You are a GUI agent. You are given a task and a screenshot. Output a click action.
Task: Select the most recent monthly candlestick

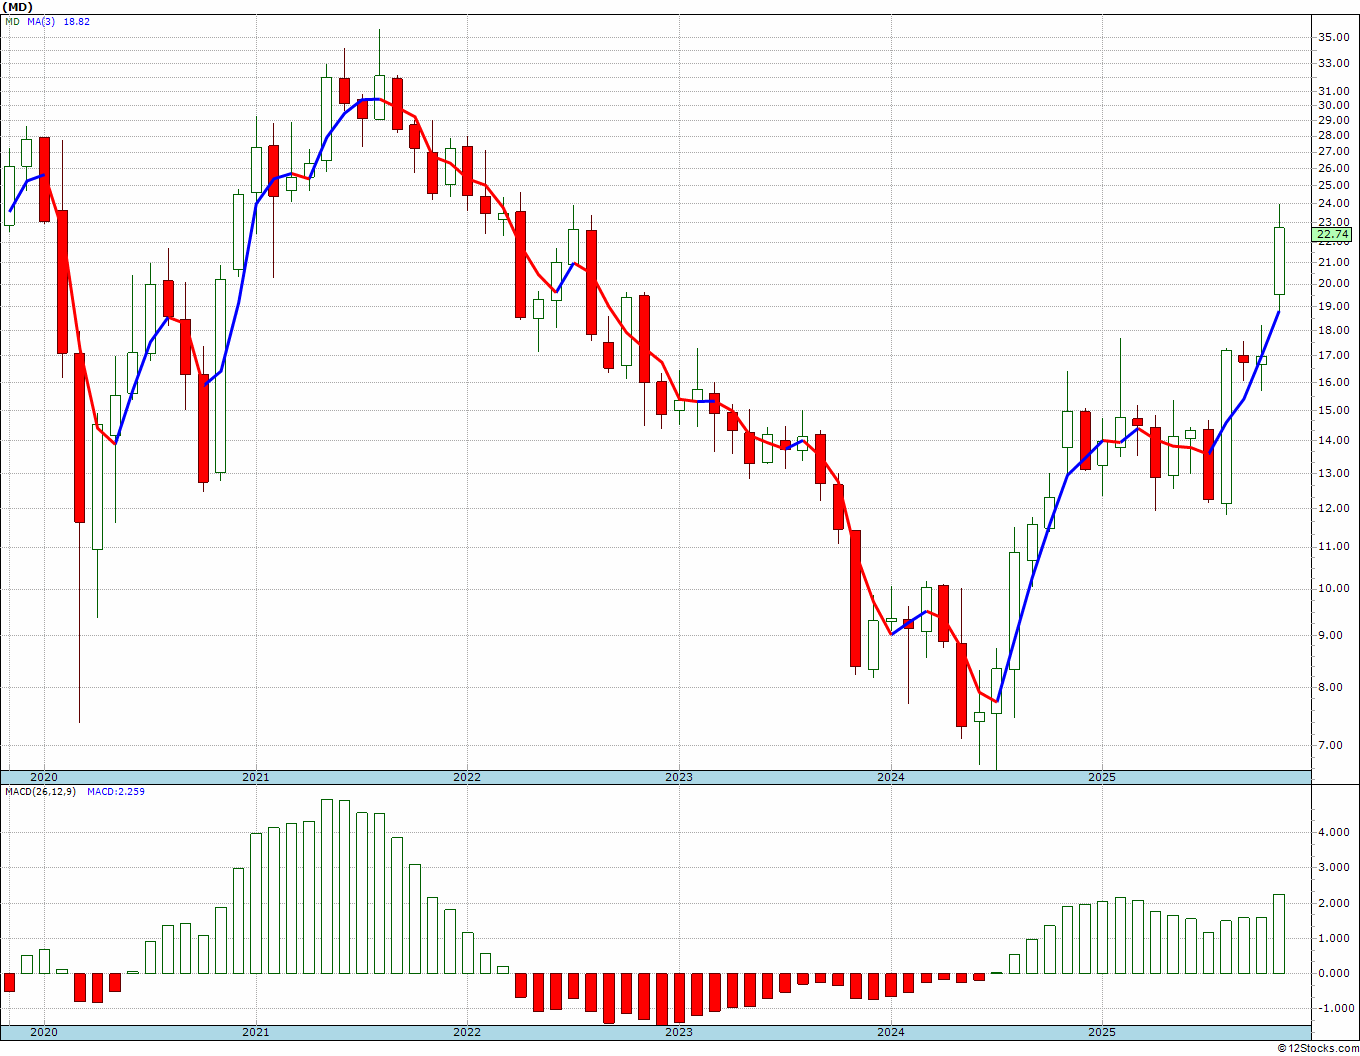pos(1279,261)
